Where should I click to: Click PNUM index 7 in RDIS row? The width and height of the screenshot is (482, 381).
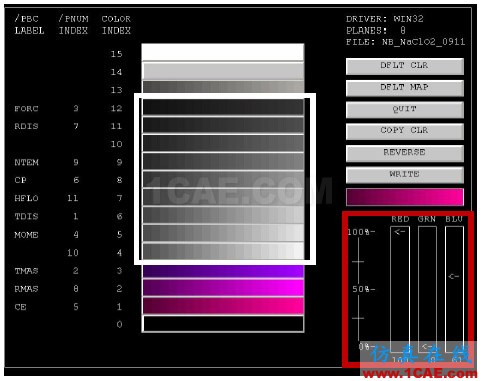click(x=76, y=126)
